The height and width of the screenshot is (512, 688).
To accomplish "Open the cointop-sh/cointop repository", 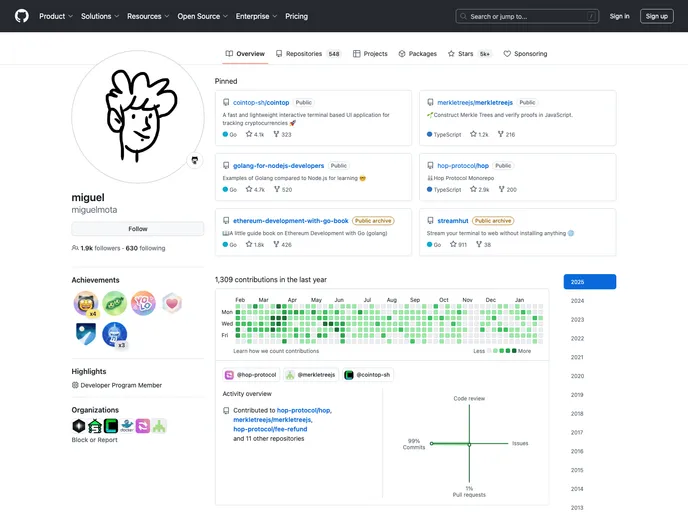I will click(x=261, y=102).
